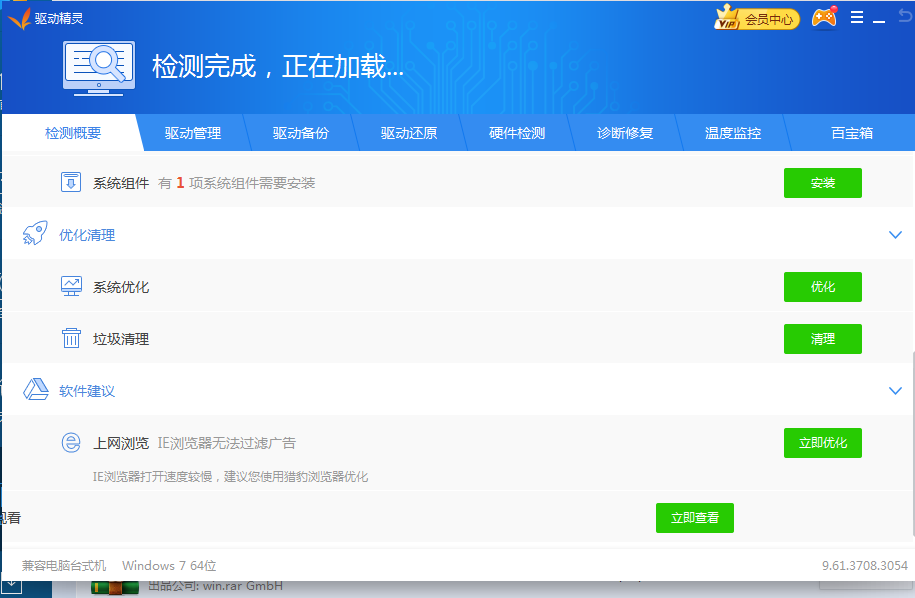Click the 软件建议 triangle icon

[36, 391]
